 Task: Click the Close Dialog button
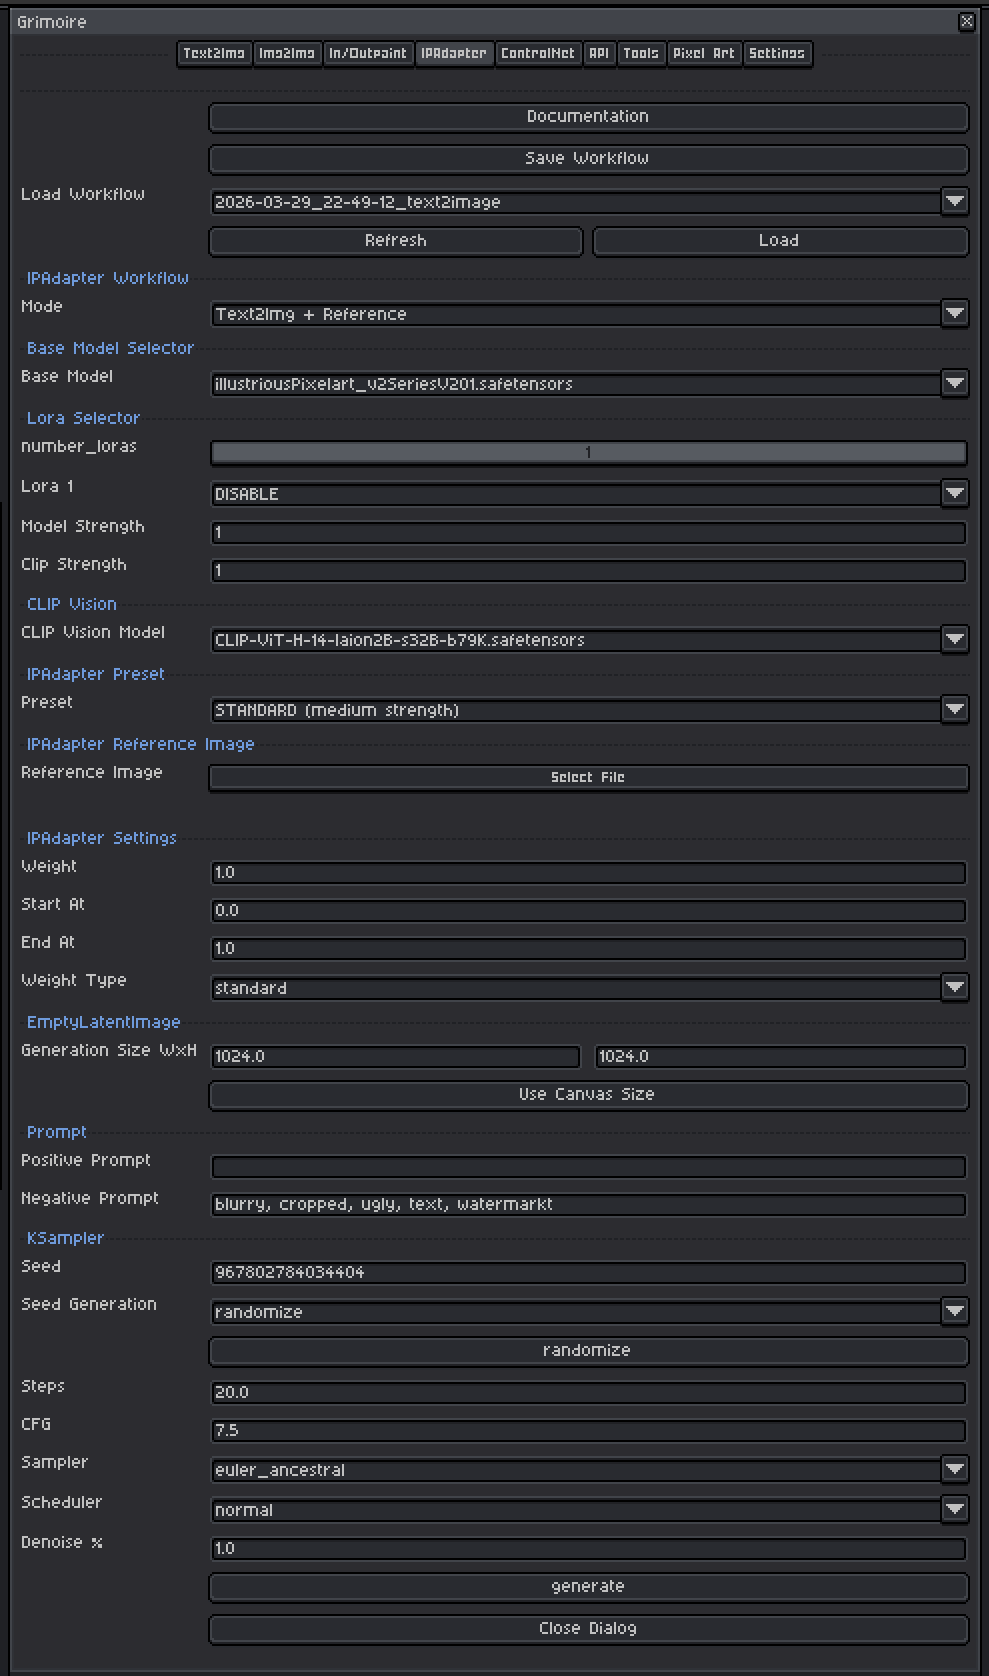(x=588, y=1629)
